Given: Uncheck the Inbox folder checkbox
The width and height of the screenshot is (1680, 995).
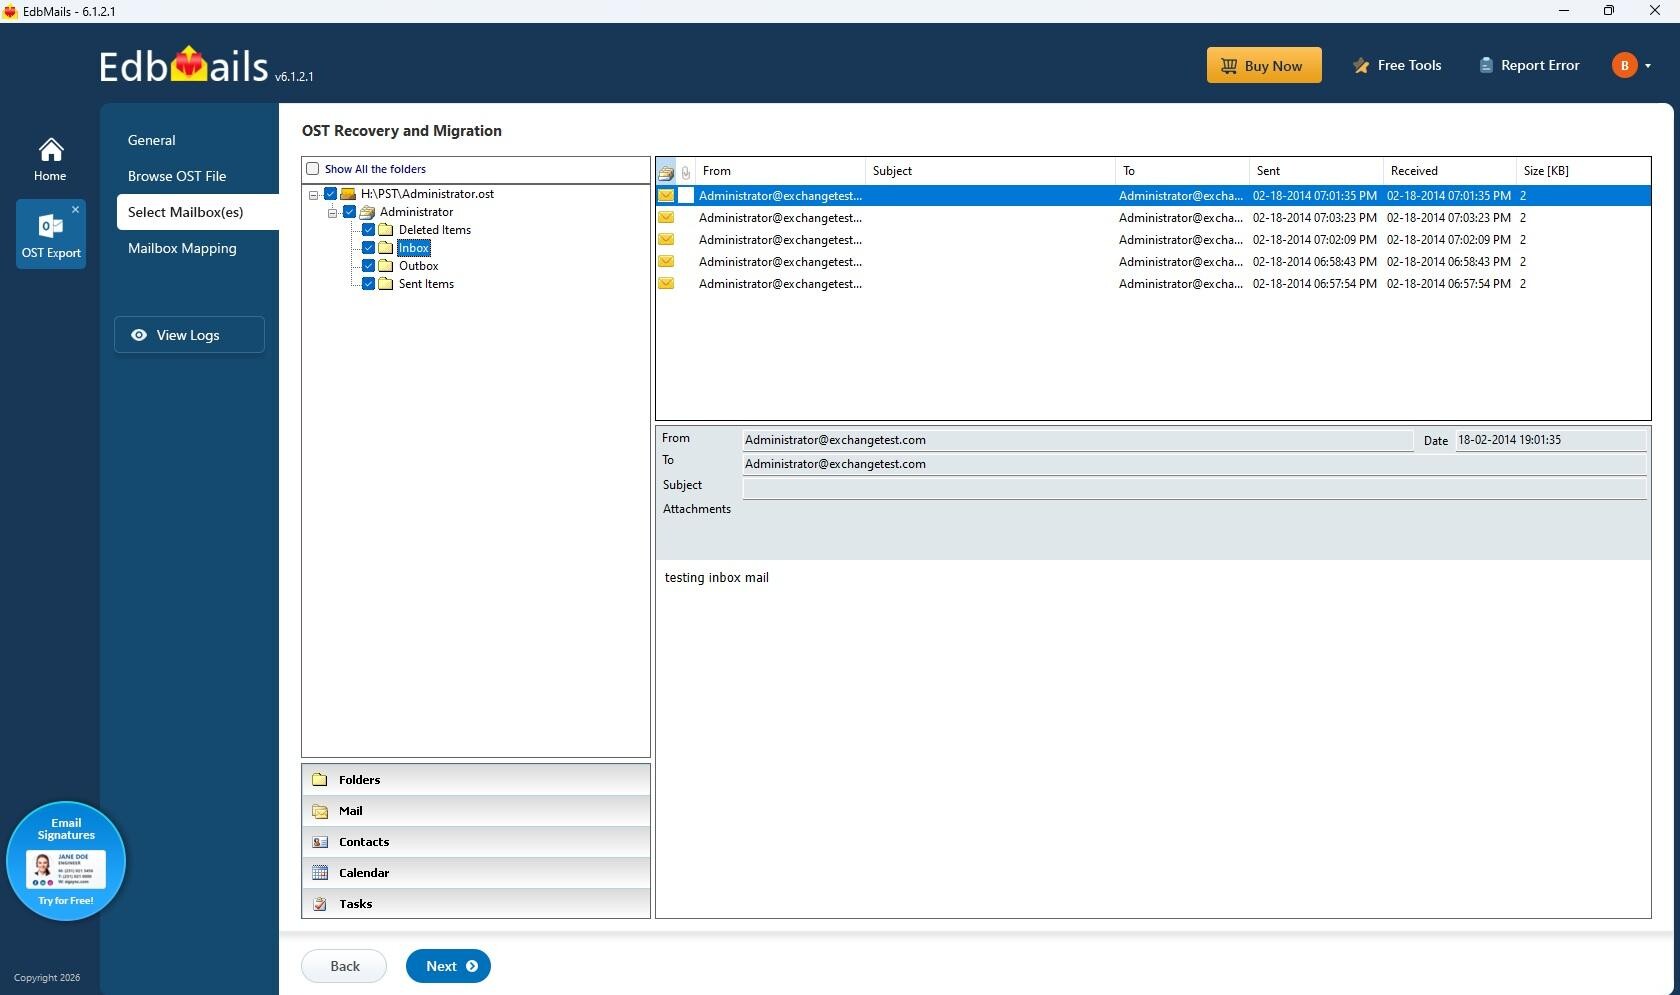Looking at the screenshot, I should (368, 248).
